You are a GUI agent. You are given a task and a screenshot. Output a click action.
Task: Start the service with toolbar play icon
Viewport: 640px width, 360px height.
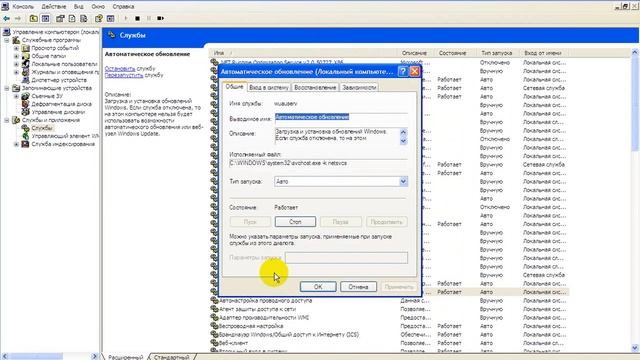point(126,18)
